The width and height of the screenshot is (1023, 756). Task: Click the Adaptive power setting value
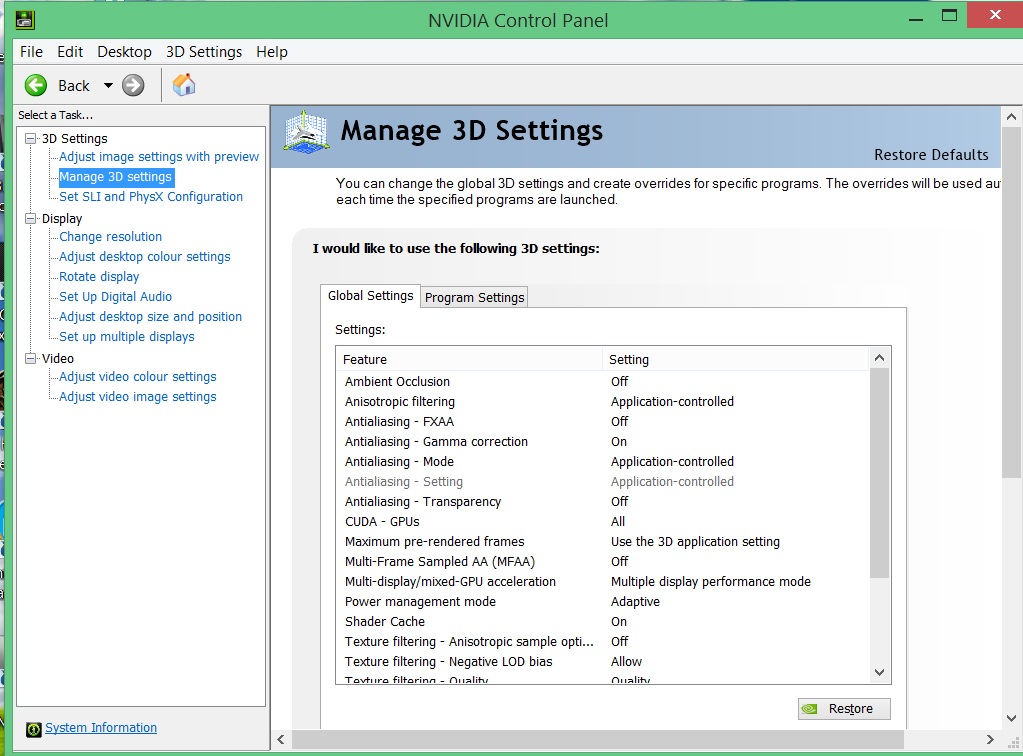pos(635,601)
